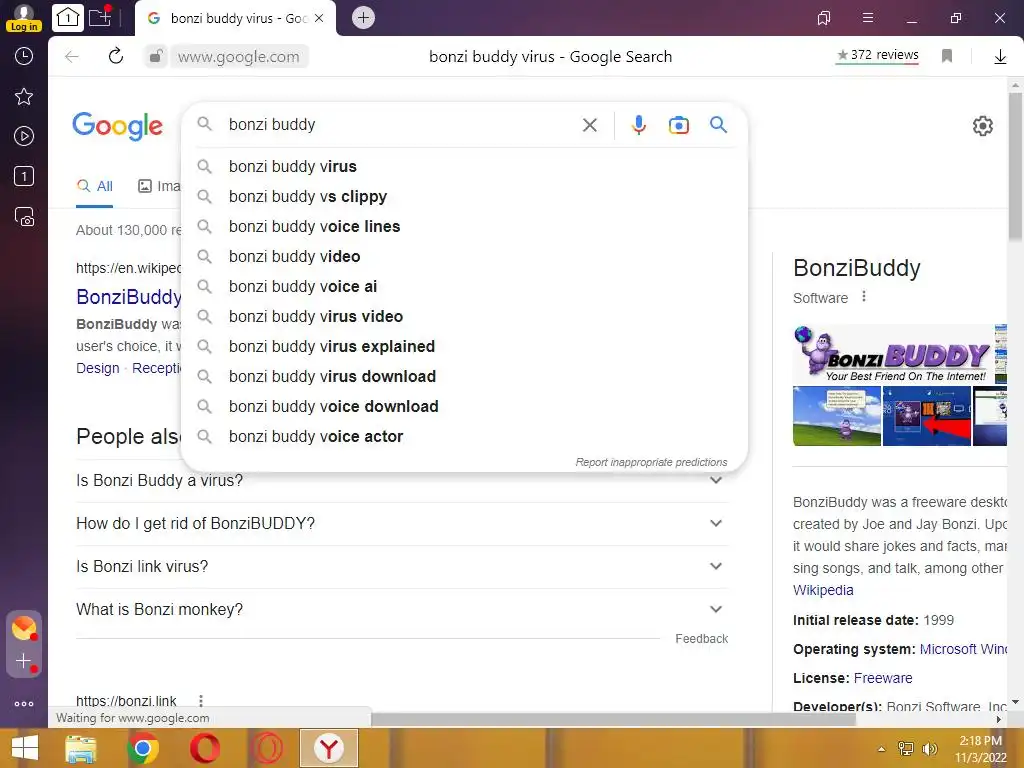
Task: Open the BonziBuddy panel three-dots menu
Action: (864, 296)
